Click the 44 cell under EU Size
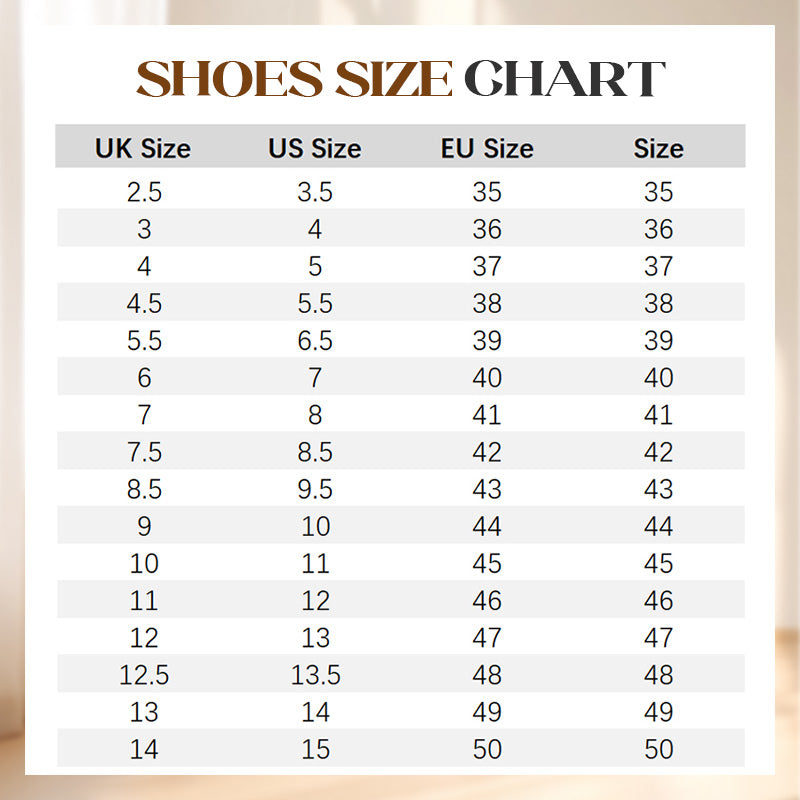 (487, 526)
